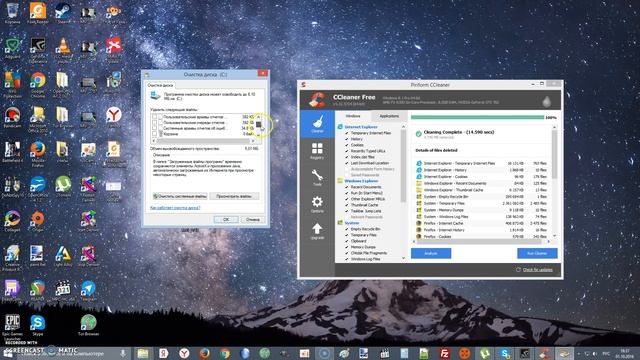Click the Yandex browser icon in the taskbar
The image size is (640, 360).
[x=184, y=353]
